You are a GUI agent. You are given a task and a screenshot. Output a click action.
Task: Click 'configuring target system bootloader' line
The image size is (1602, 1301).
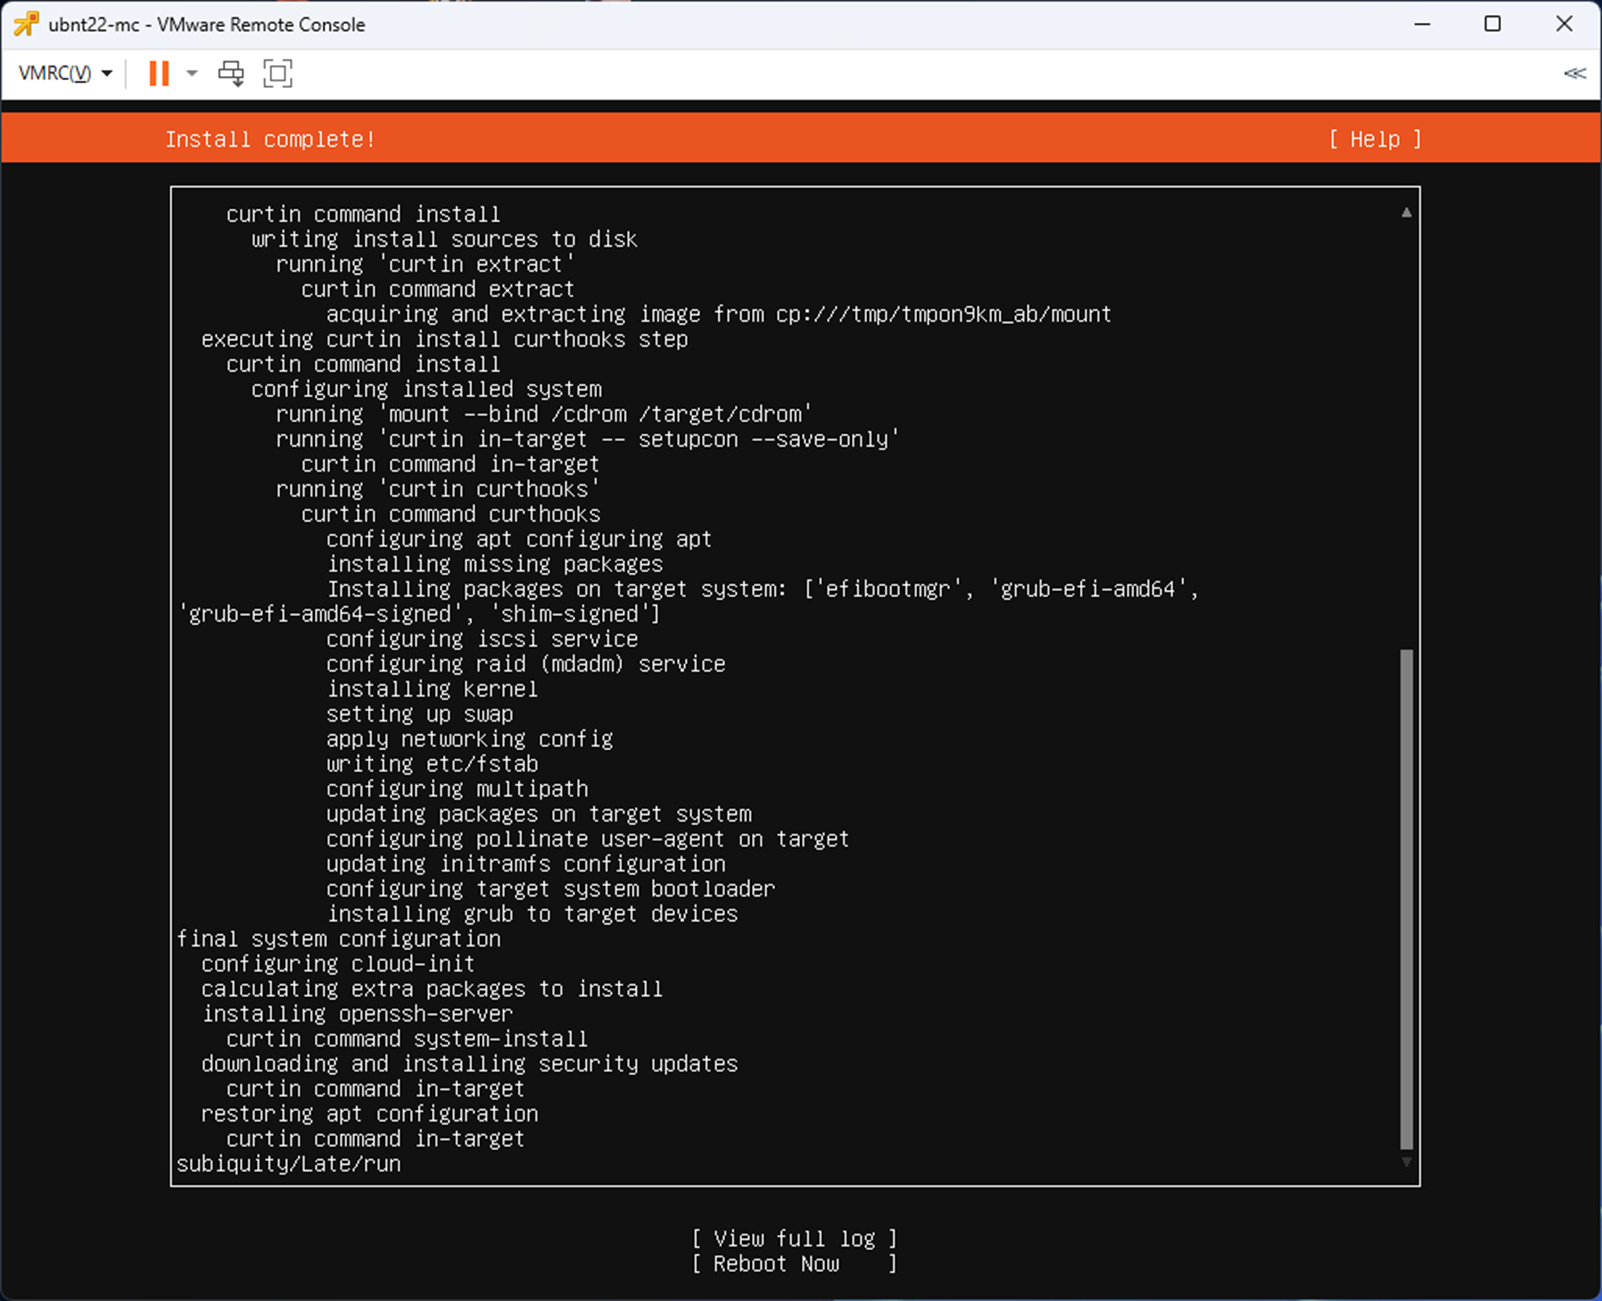click(551, 889)
